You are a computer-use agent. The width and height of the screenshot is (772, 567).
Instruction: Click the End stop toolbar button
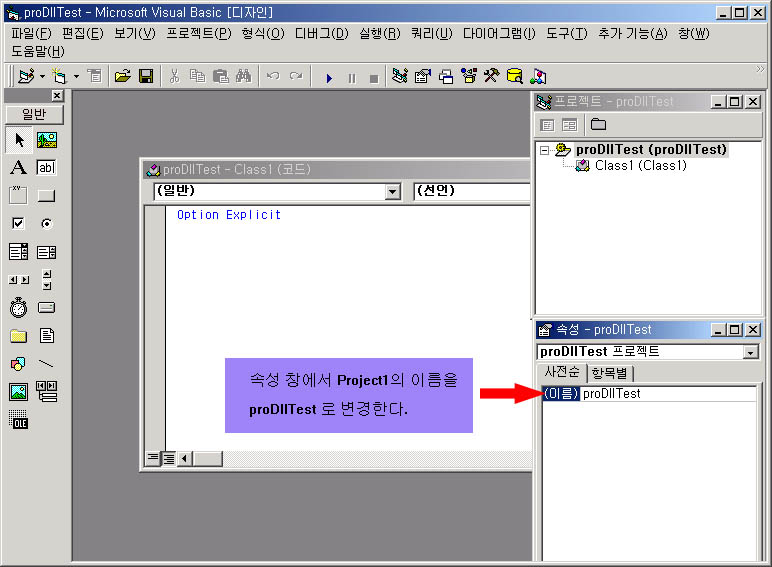[x=374, y=78]
